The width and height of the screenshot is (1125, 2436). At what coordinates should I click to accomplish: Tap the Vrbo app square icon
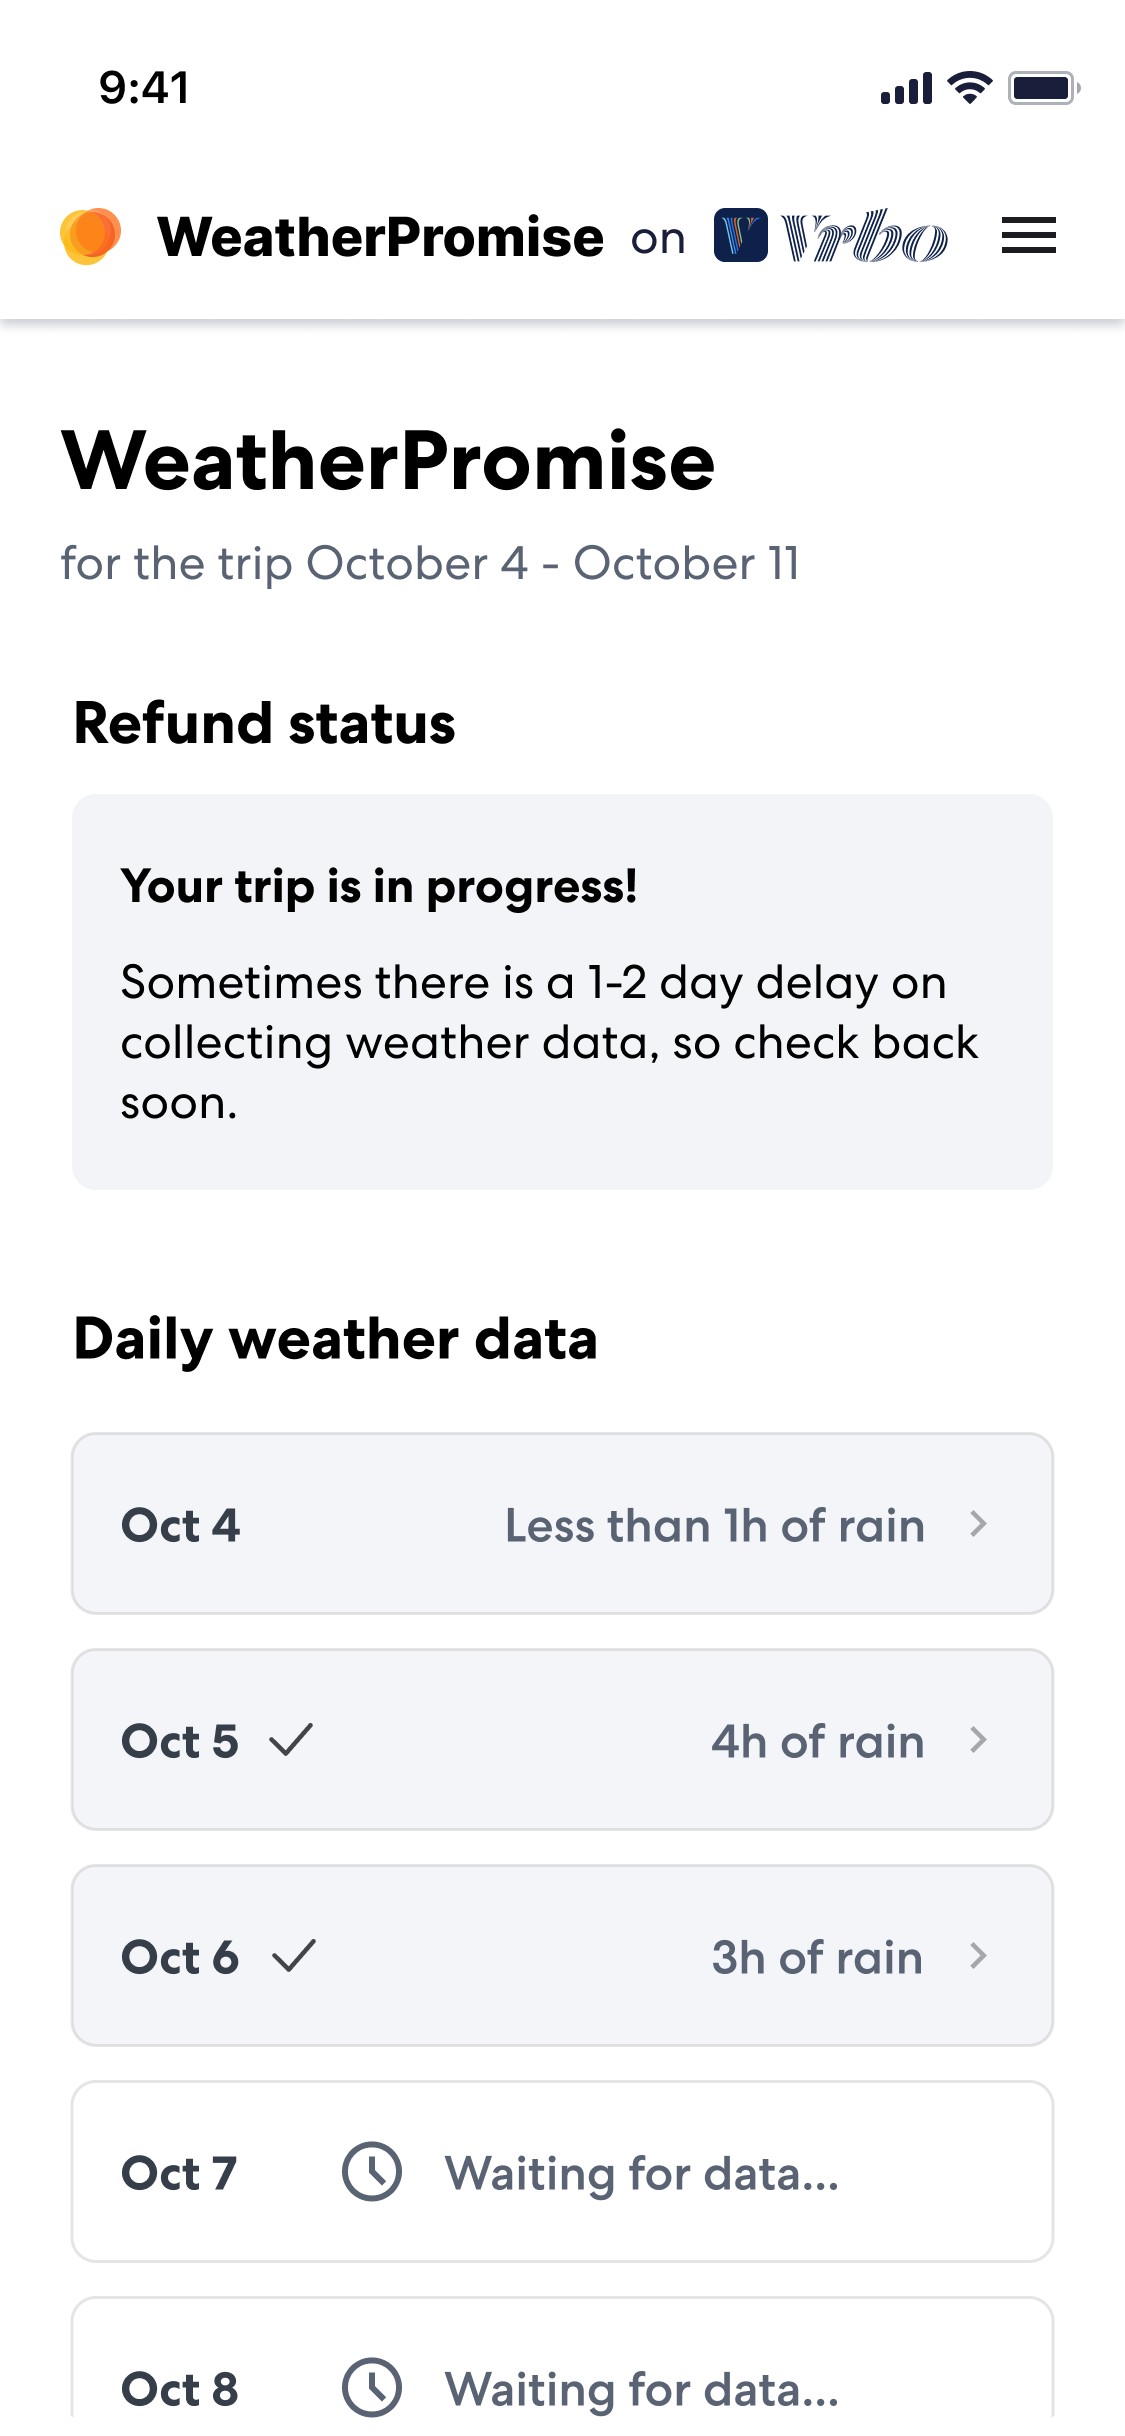pyautogui.click(x=740, y=236)
